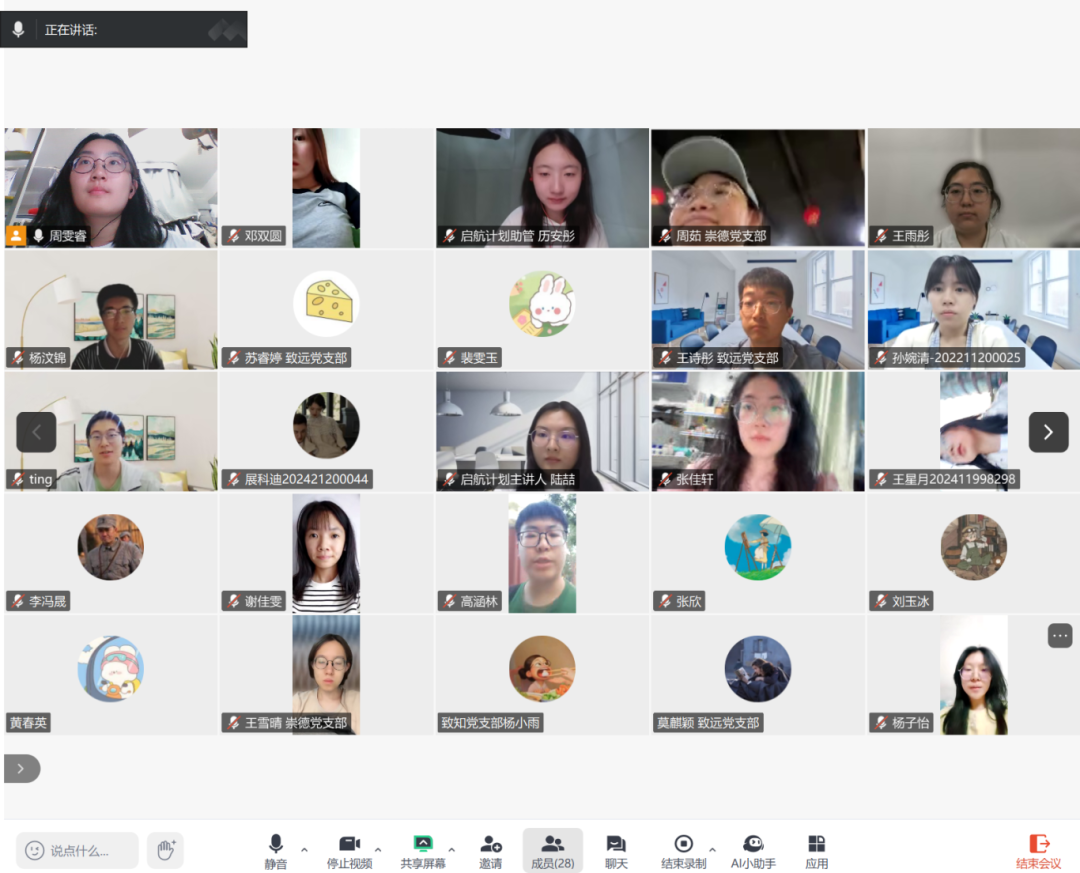The image size is (1080, 873).
Task: Expand the recording options arrow beside 结束录制
Action: point(712,850)
